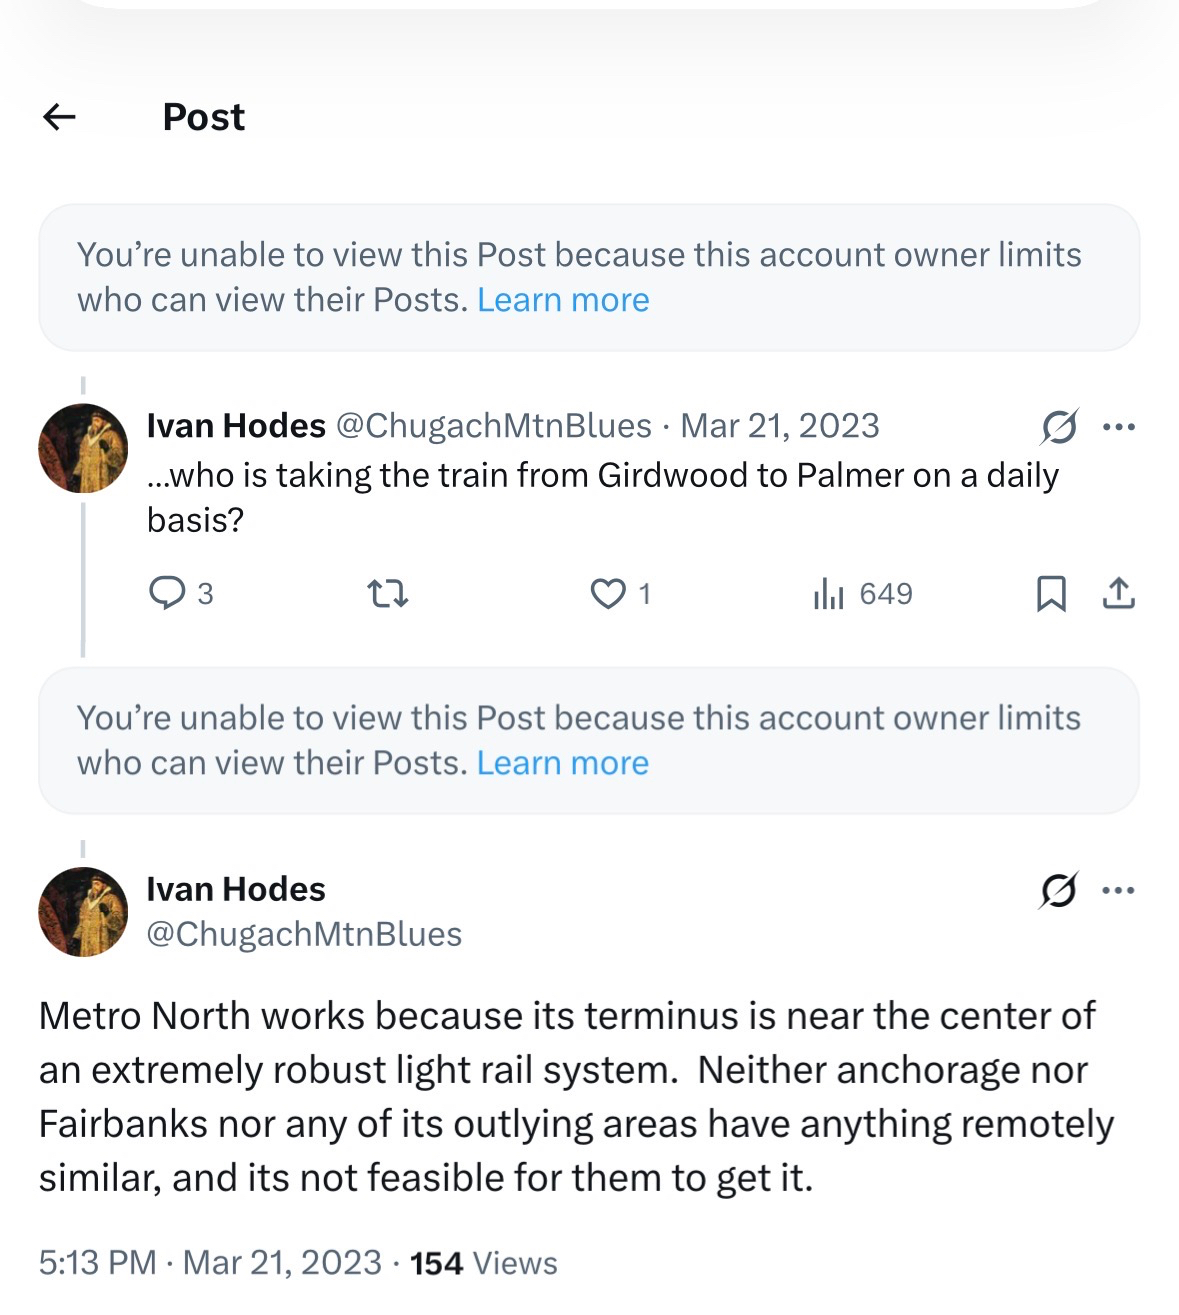Open the Mar 21, 2023 reply timestamp
This screenshot has width=1179, height=1315.
click(x=780, y=426)
